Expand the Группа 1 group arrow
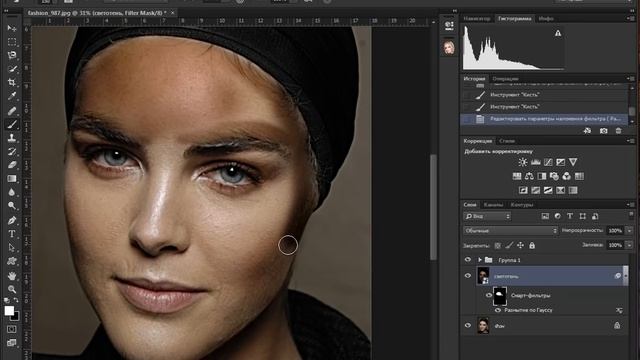Image resolution: width=640 pixels, height=360 pixels. 480,260
